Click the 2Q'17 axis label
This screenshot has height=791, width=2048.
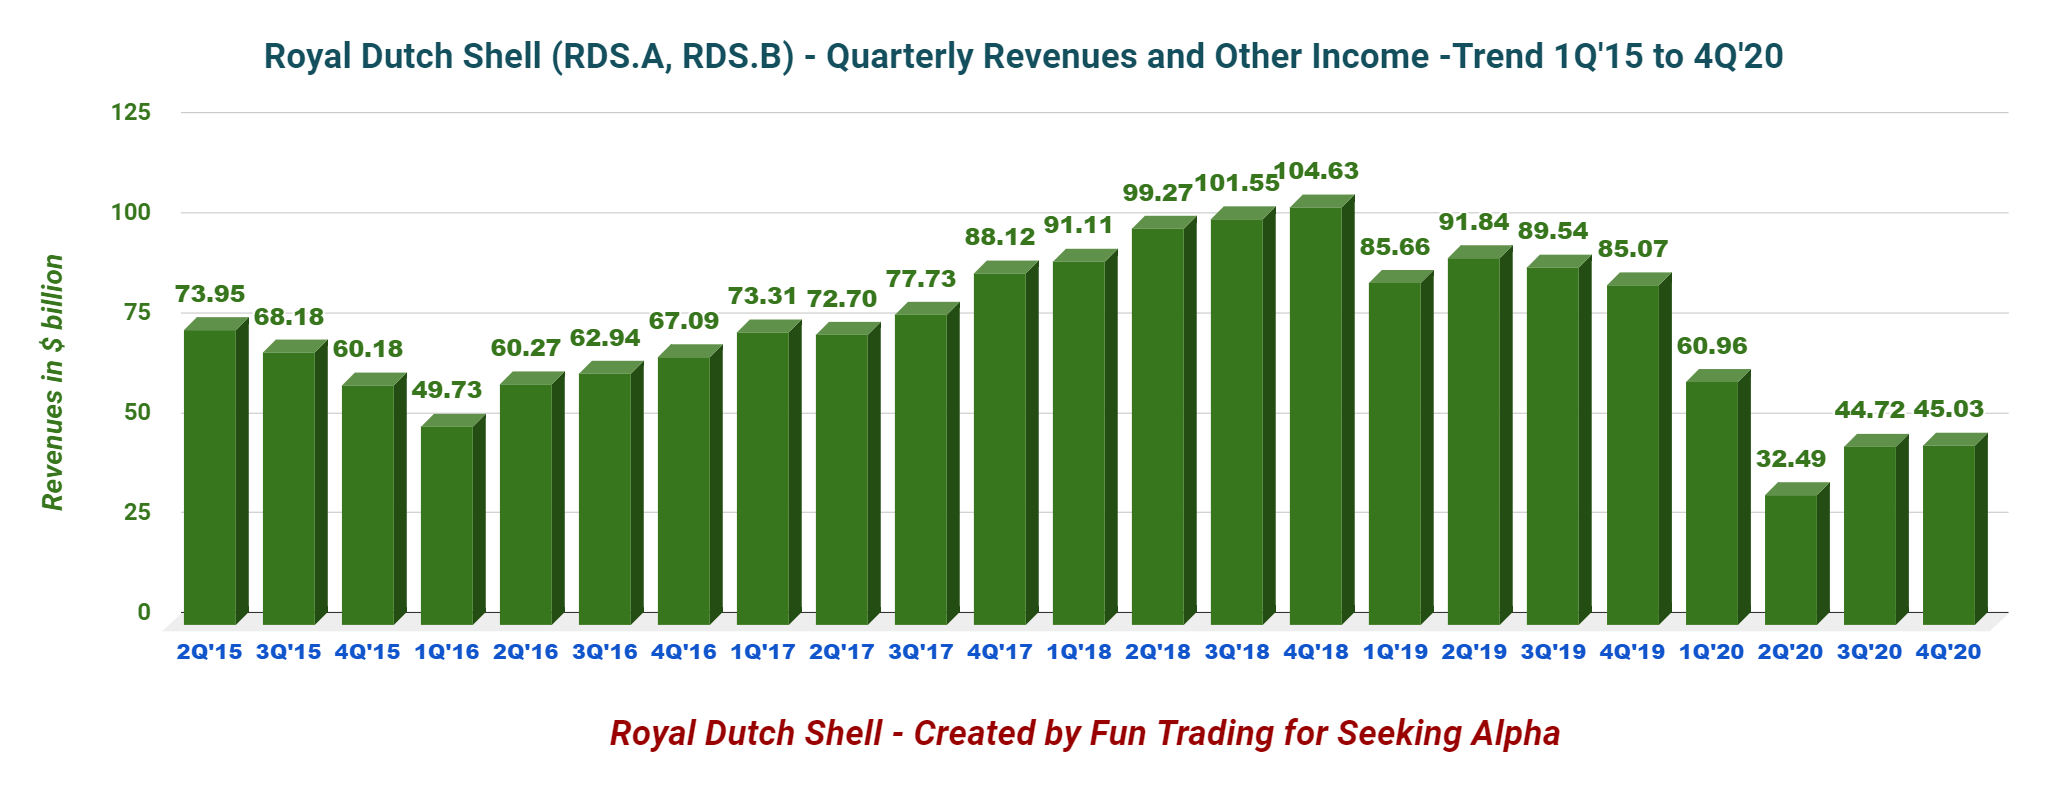pos(842,652)
